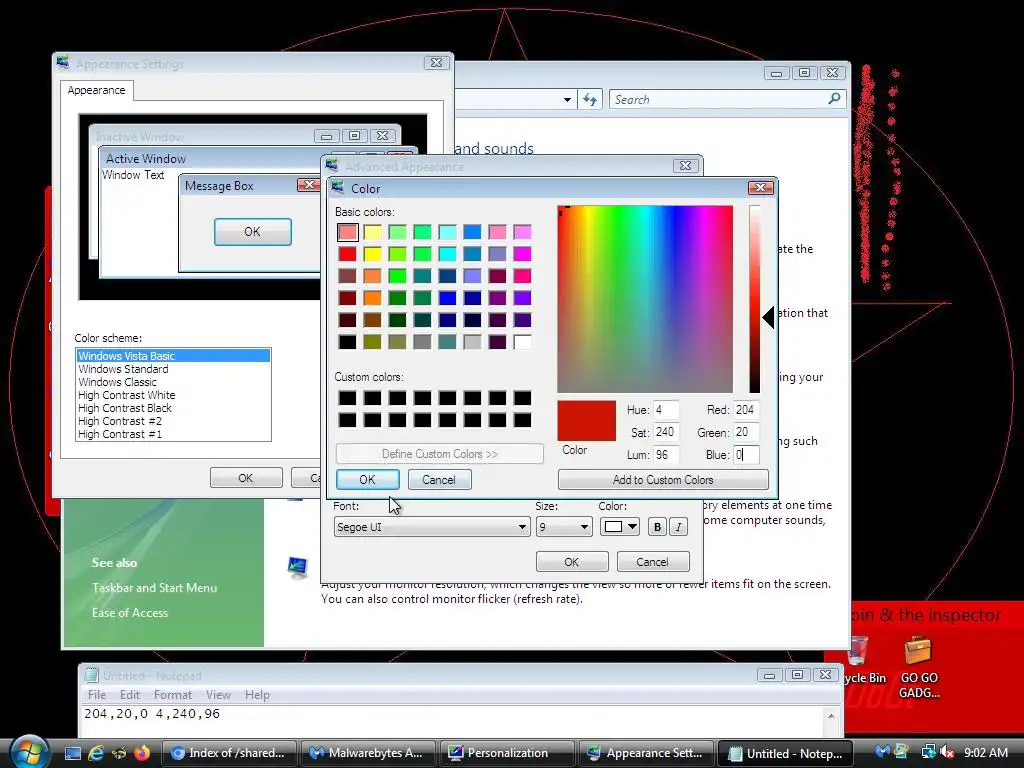Click the network tray icon
The height and width of the screenshot is (768, 1024).
click(x=928, y=753)
